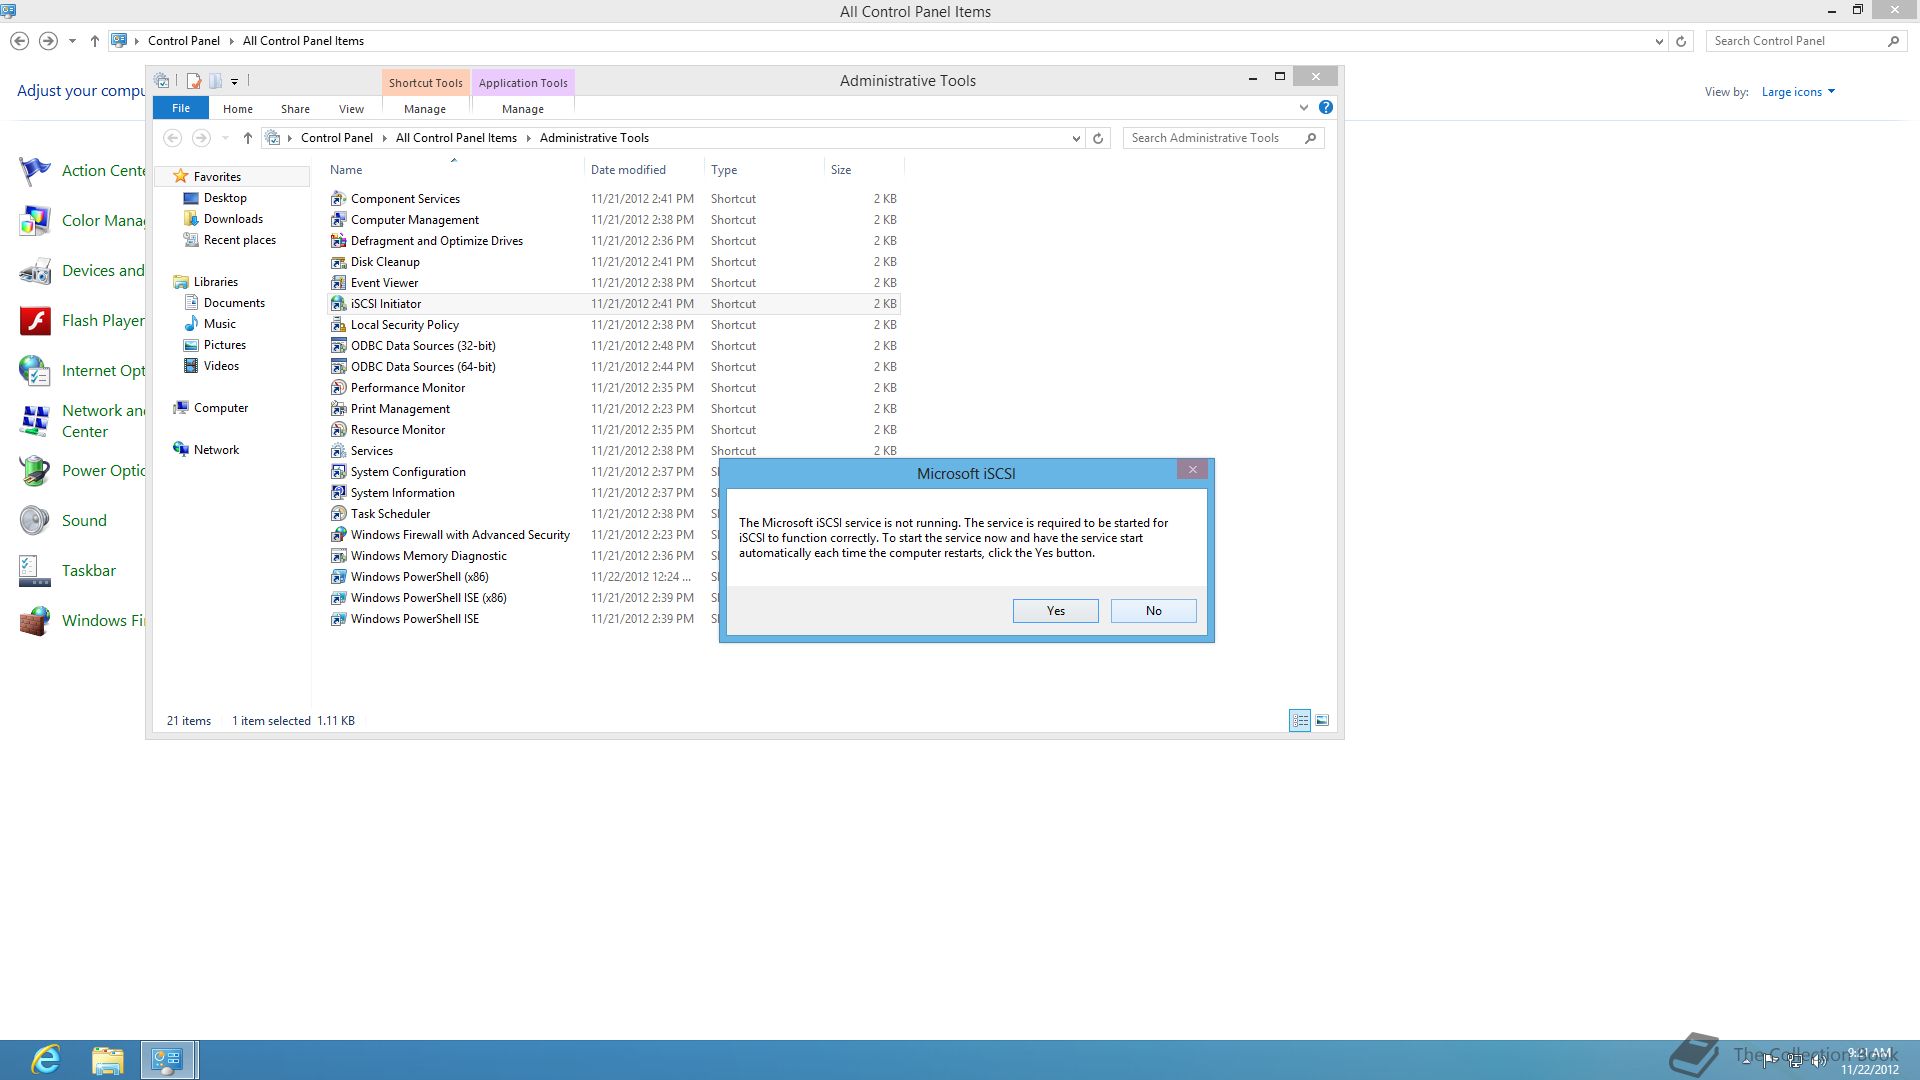Select the System Information icon

(x=338, y=493)
